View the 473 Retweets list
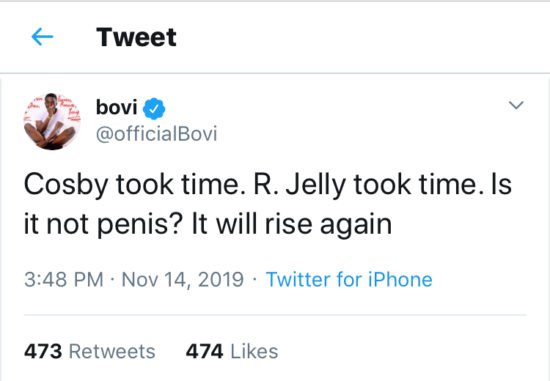This screenshot has width=550, height=381. tap(89, 351)
